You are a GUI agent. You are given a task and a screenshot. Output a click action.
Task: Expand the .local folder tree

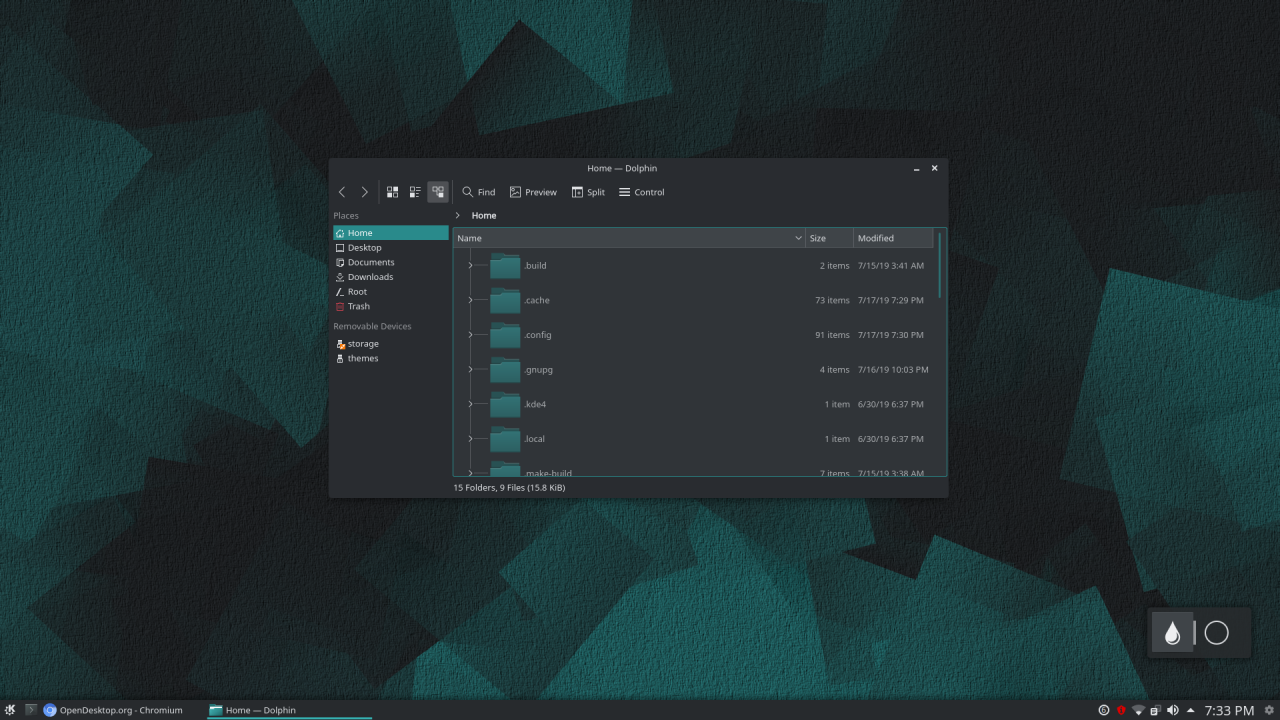click(x=470, y=439)
